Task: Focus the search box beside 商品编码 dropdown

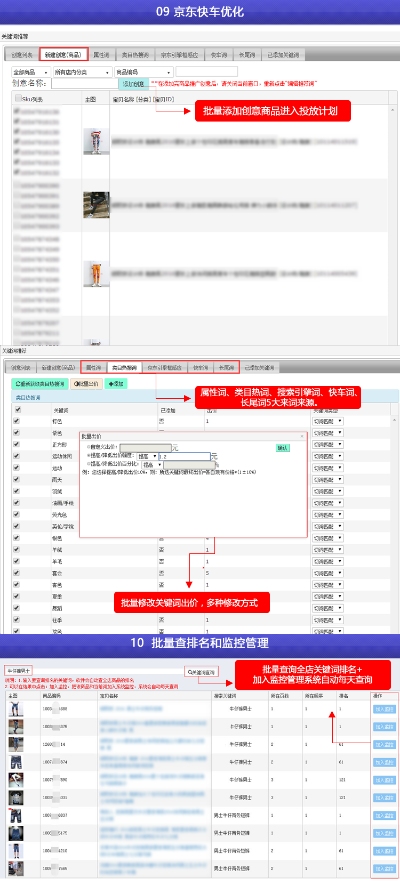Action: coord(206,72)
